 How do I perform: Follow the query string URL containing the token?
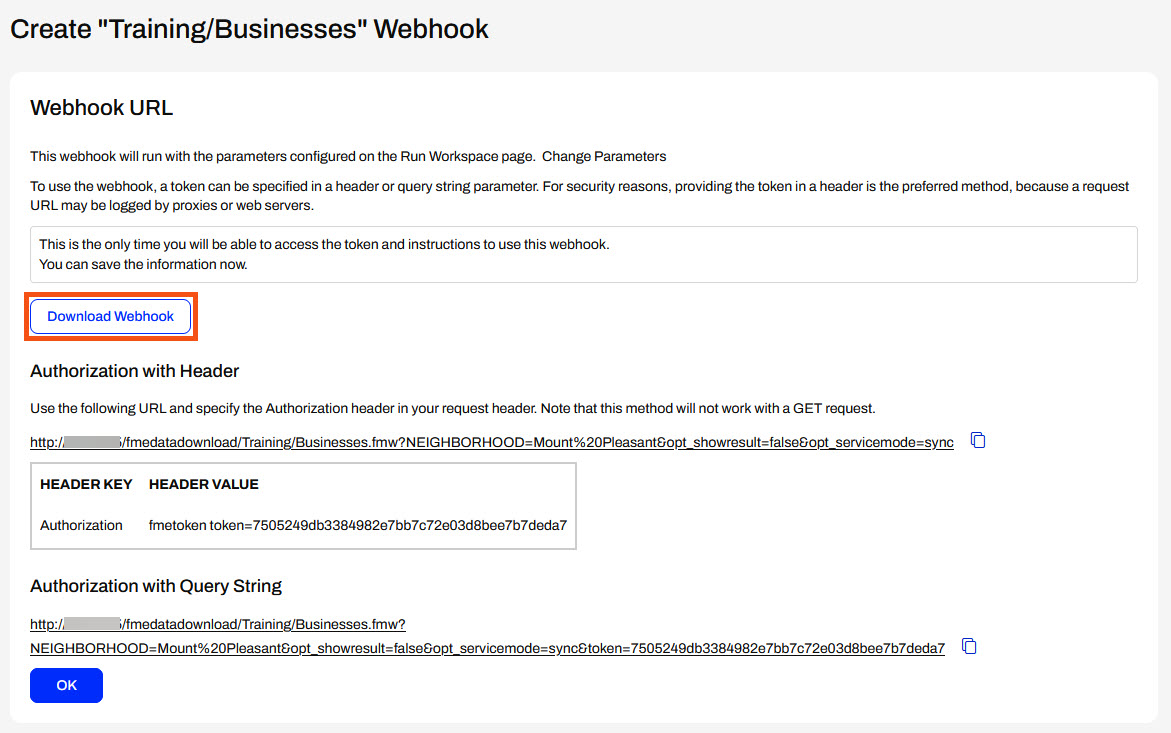(x=487, y=648)
